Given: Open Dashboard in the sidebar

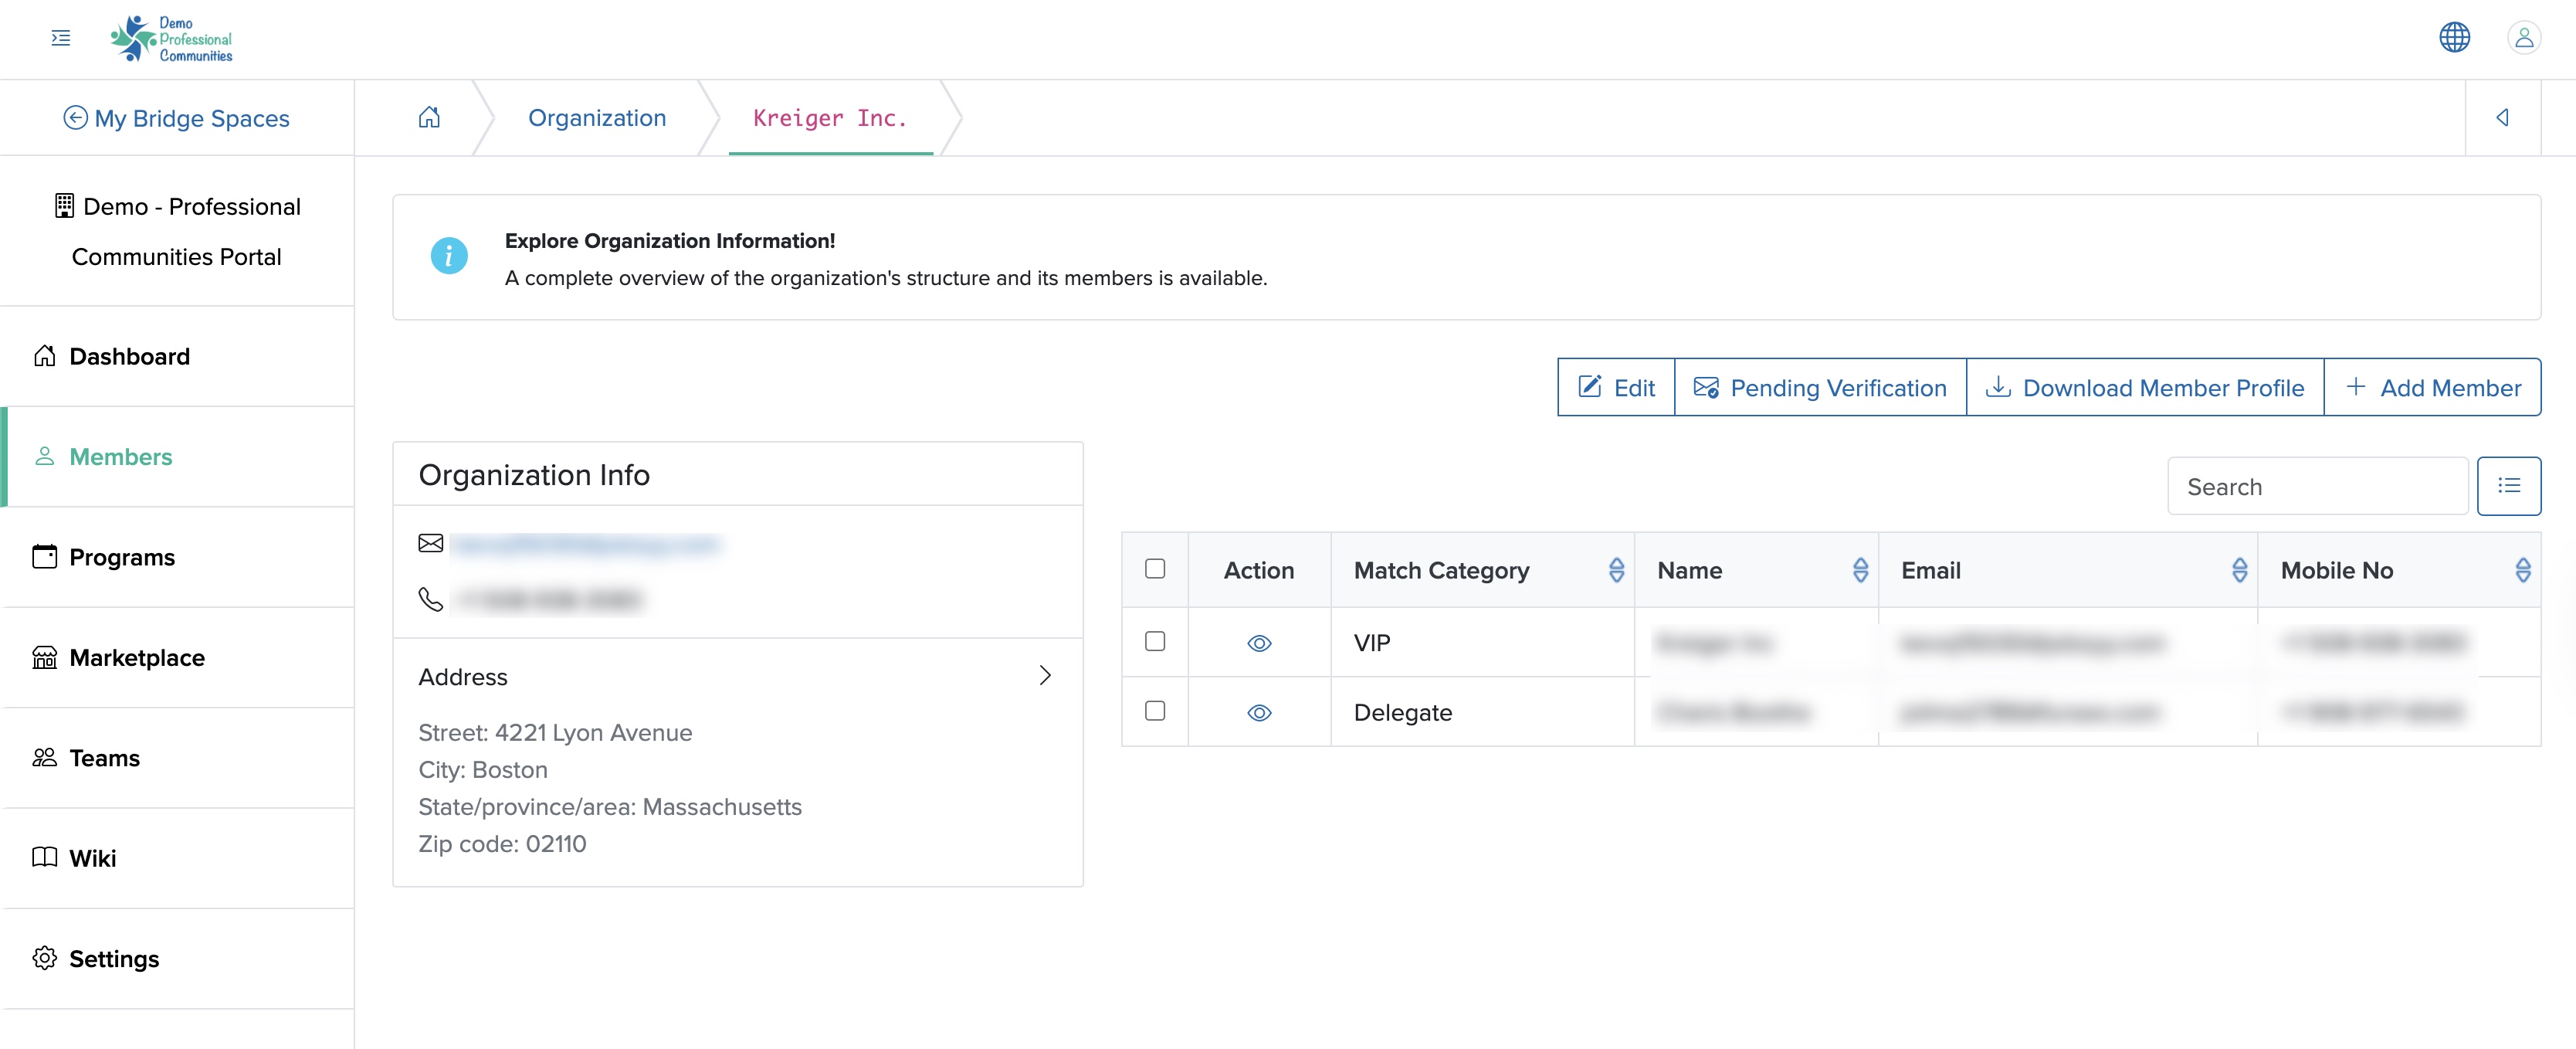Looking at the screenshot, I should (x=178, y=357).
